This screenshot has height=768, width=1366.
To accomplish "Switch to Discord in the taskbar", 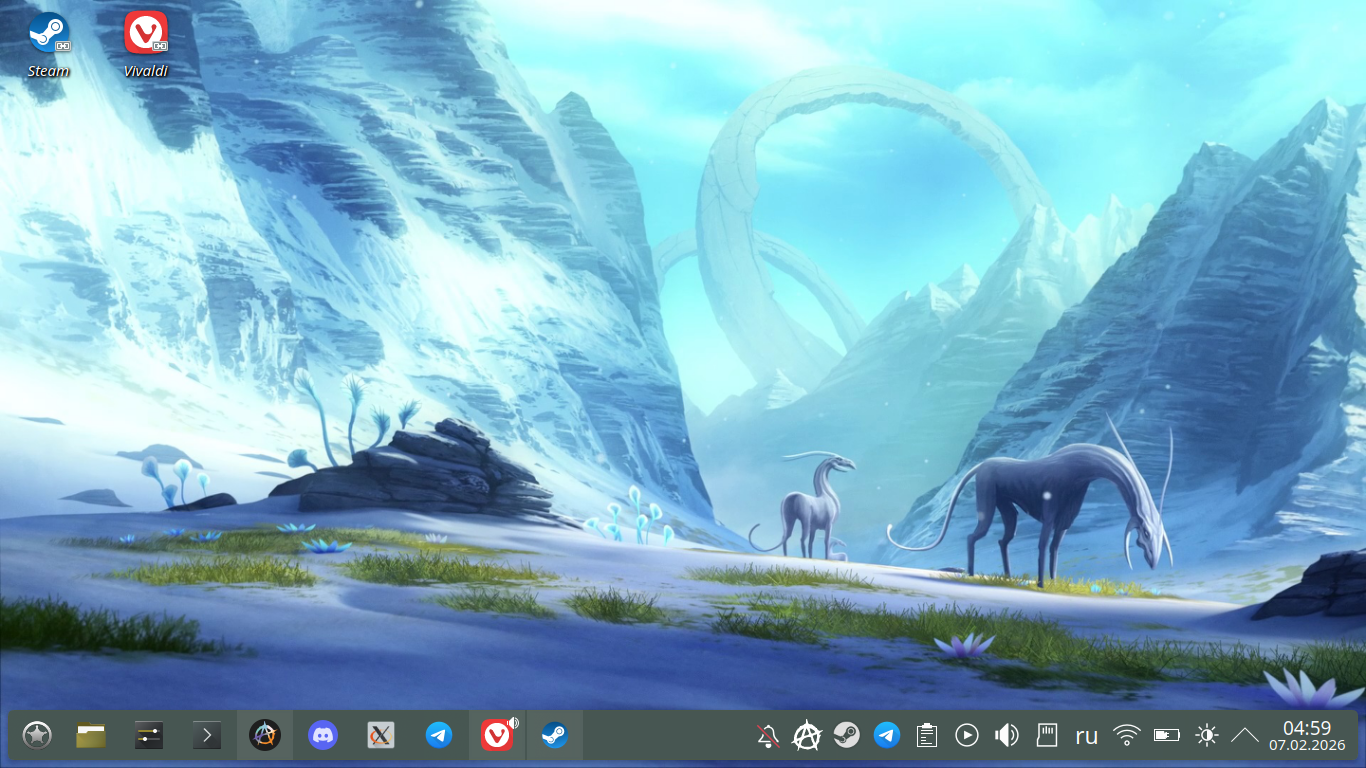I will point(323,736).
